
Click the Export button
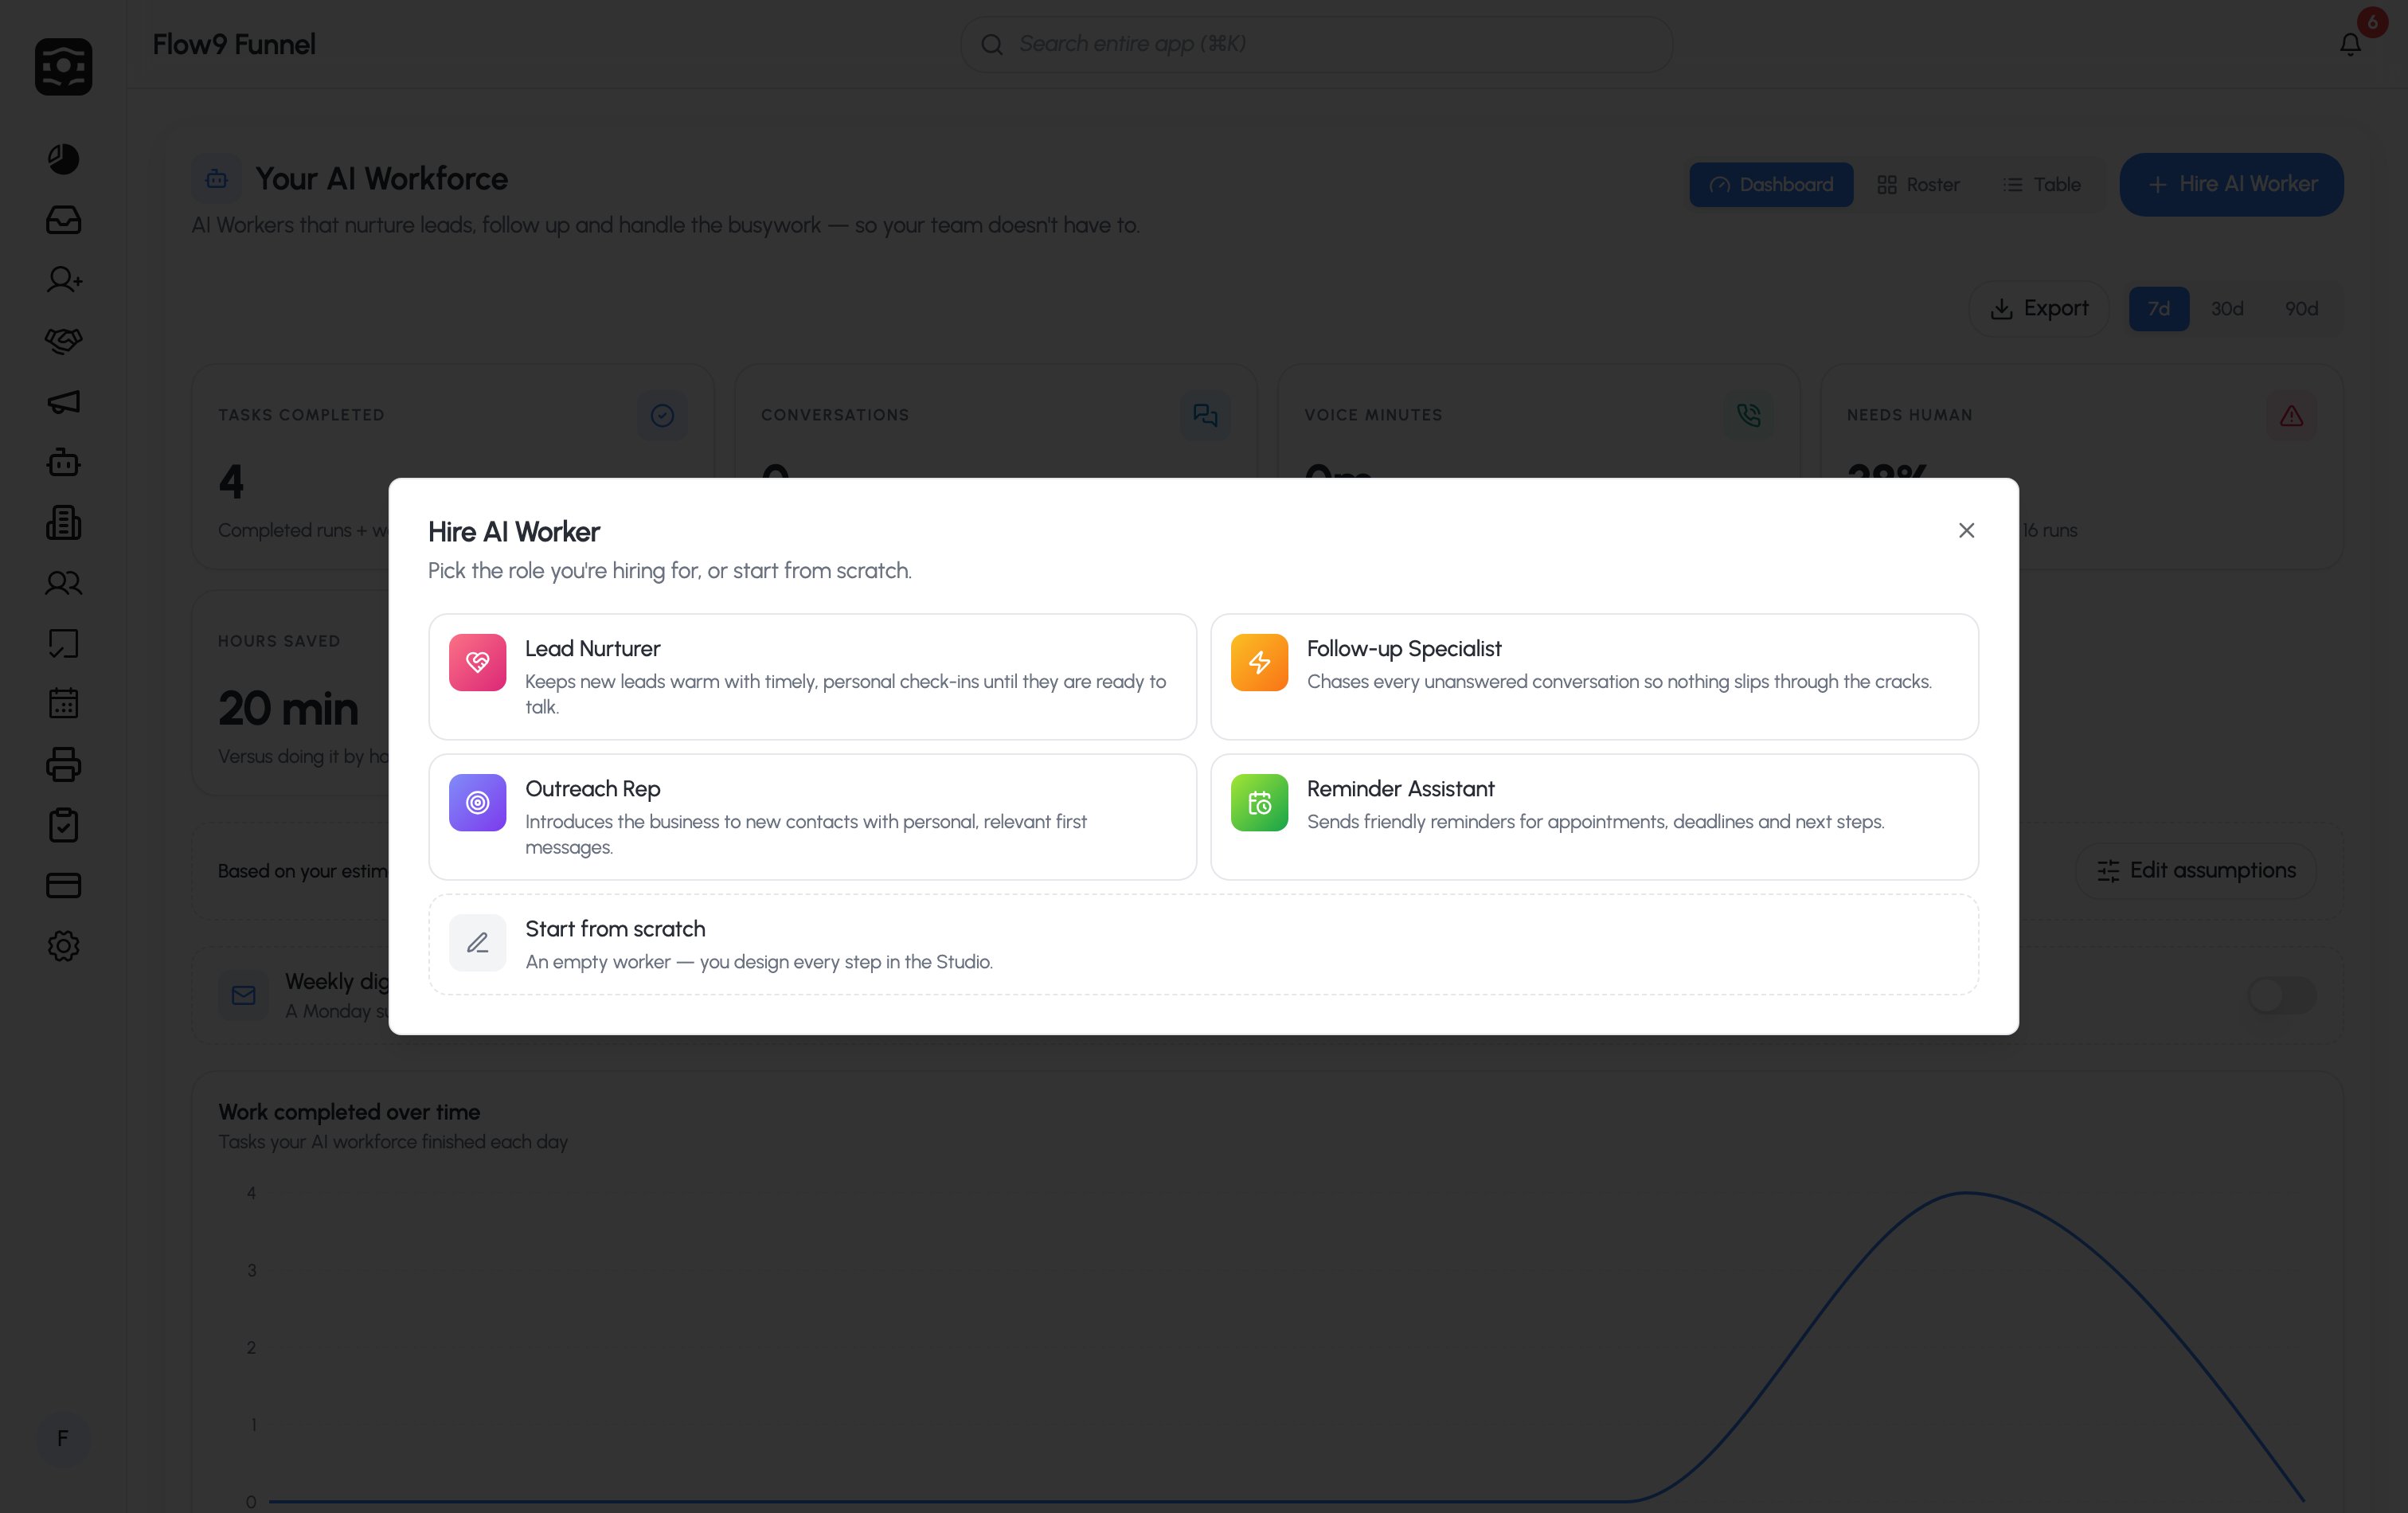click(x=2039, y=309)
